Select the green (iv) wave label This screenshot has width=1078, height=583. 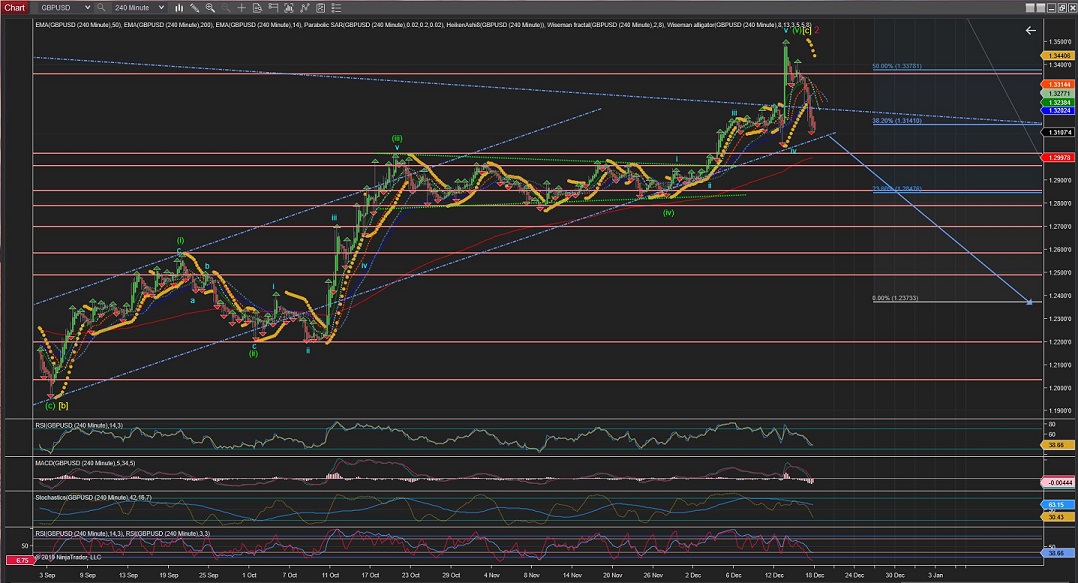668,212
